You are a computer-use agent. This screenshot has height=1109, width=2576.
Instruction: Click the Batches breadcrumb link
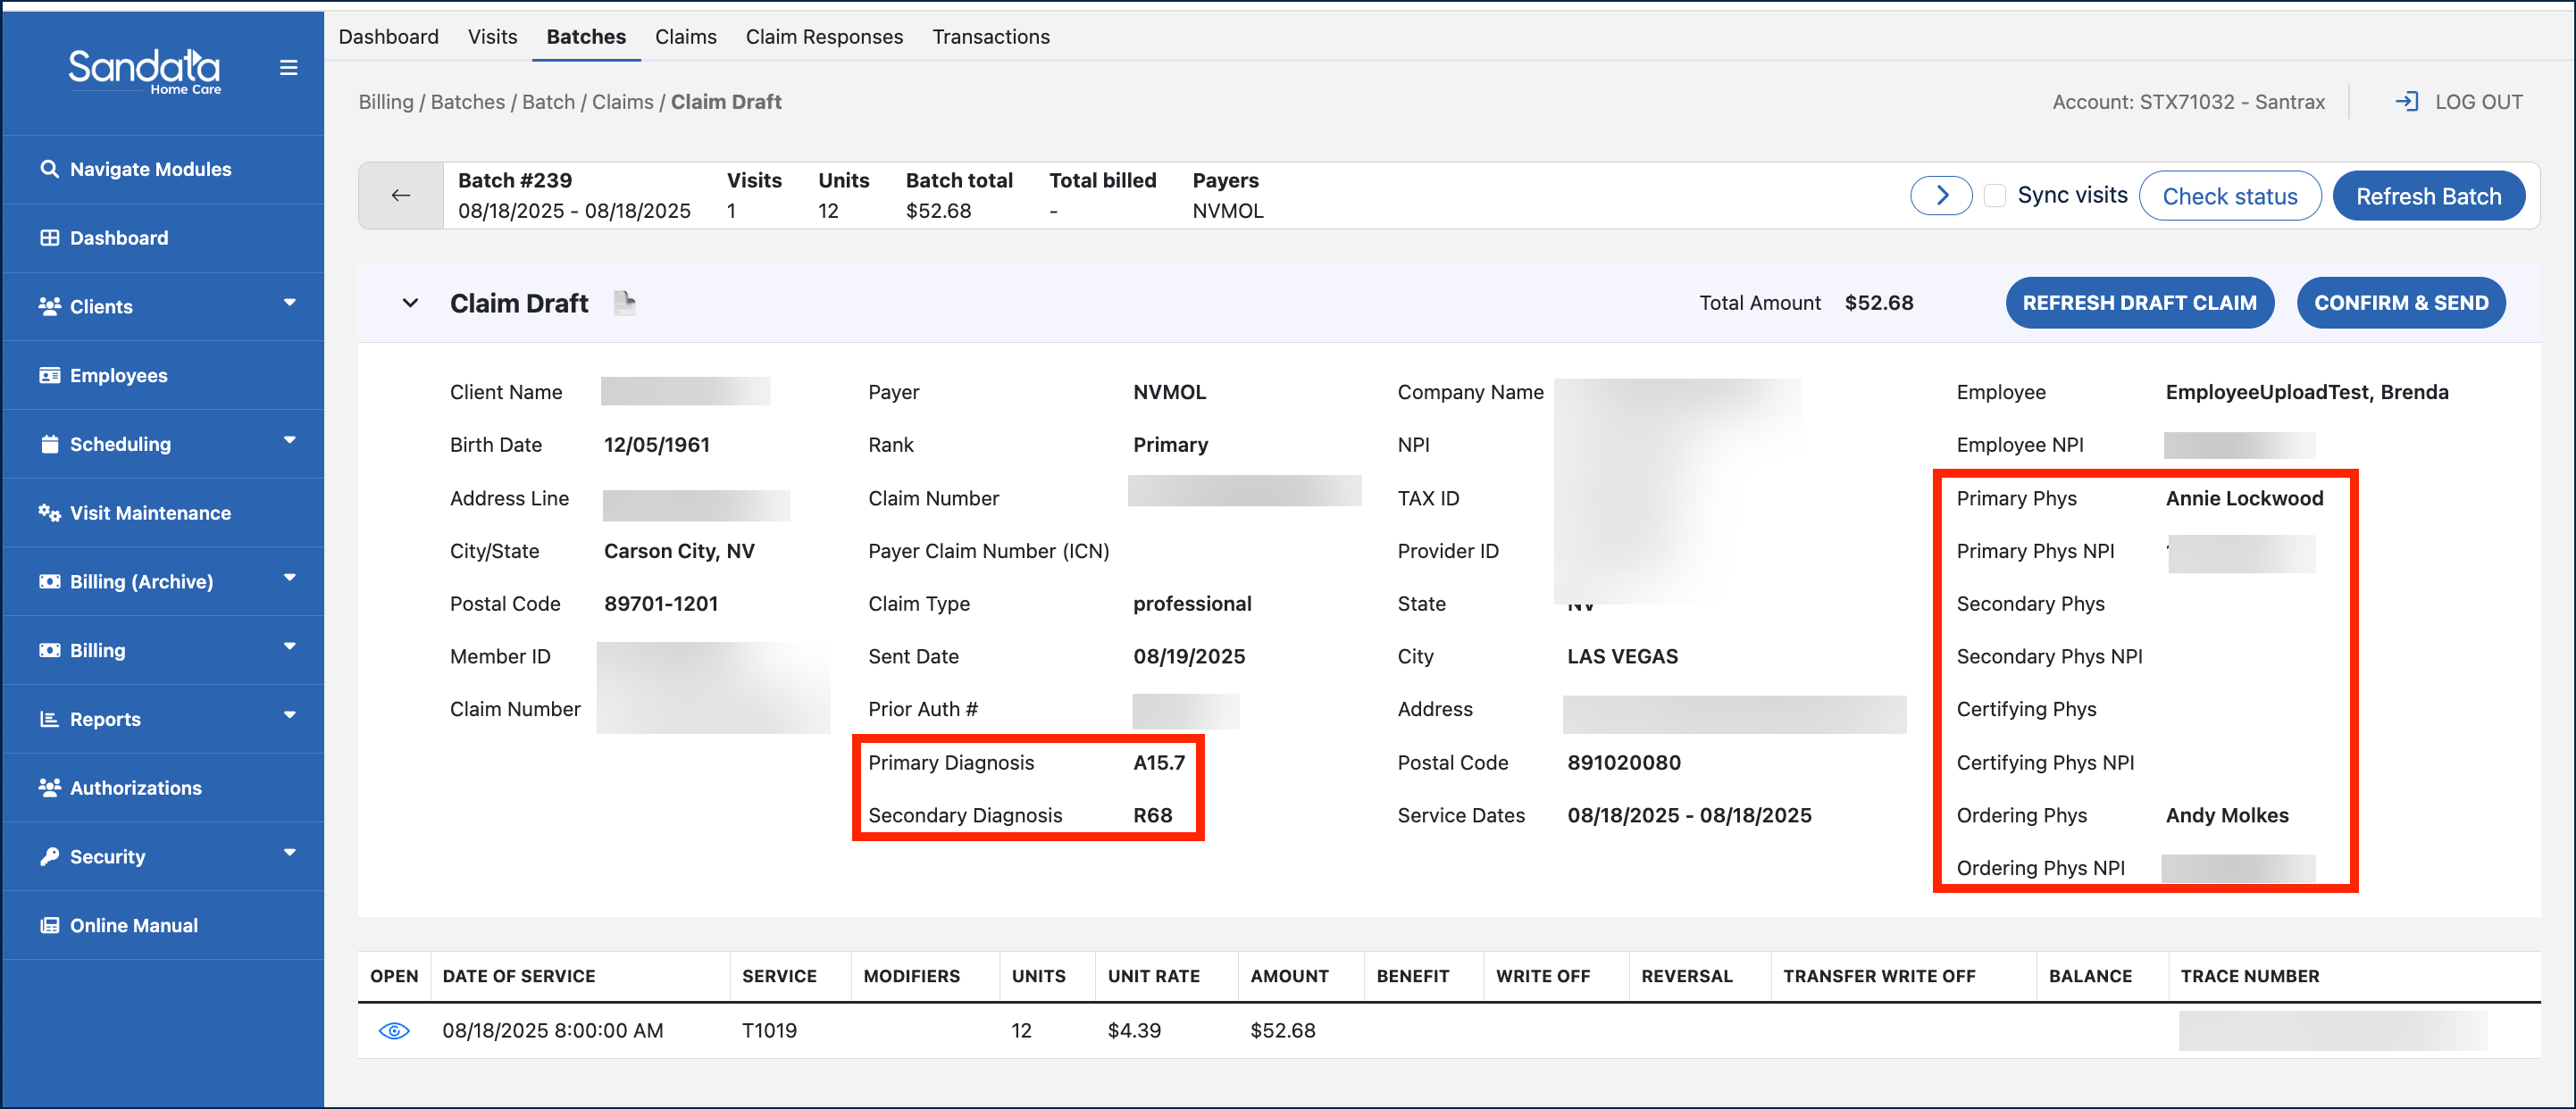[467, 102]
